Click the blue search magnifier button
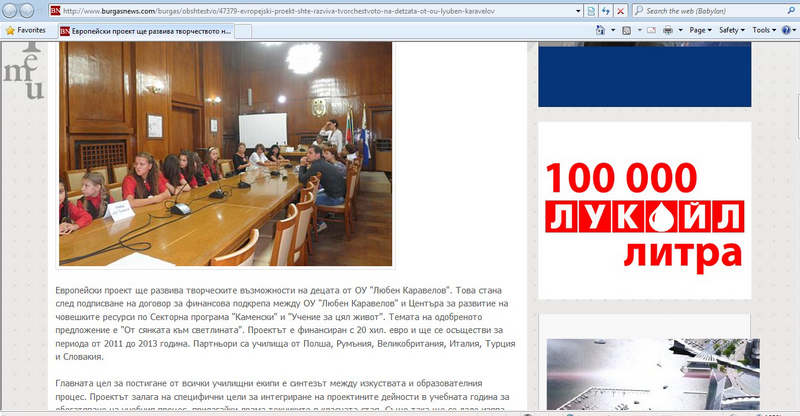This screenshot has width=800, height=416. (791, 11)
